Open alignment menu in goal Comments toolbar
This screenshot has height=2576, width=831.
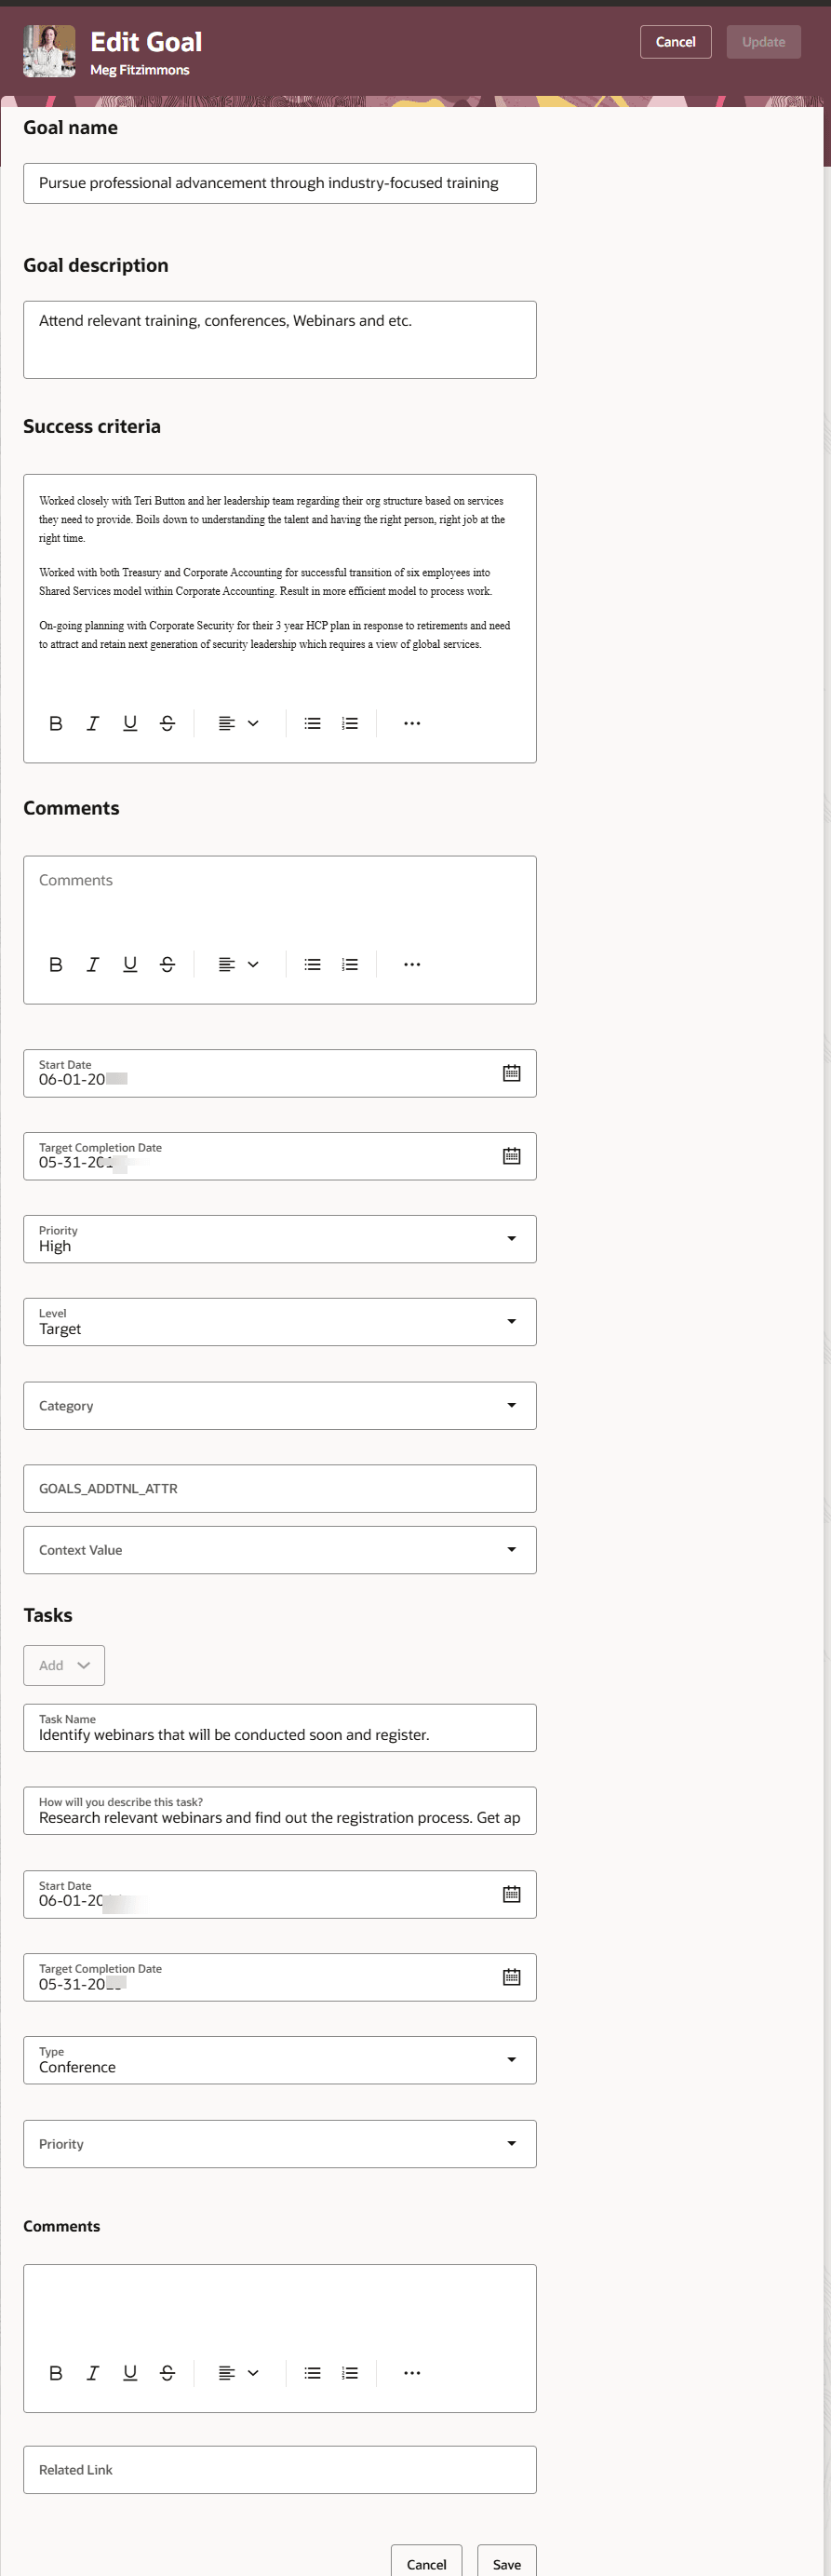(239, 964)
